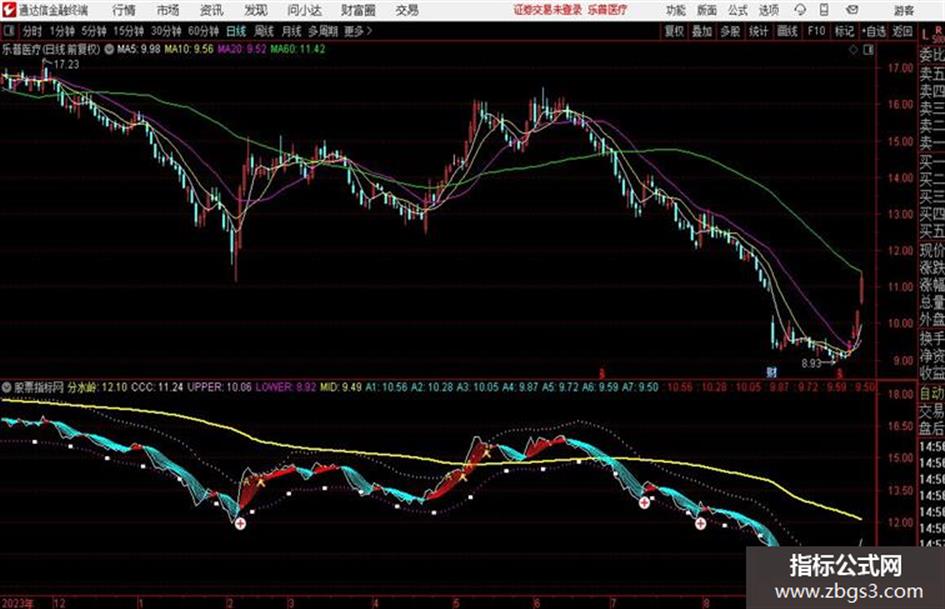Open the 市场 menu

pos(168,10)
